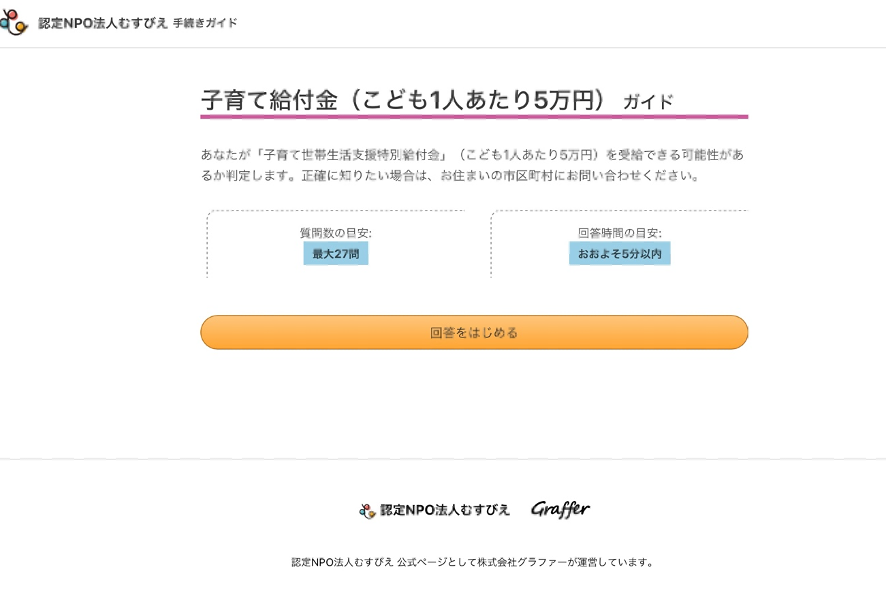The height and width of the screenshot is (593, 887).
Task: Click the 回答時間の目安 label
Action: [x=619, y=233]
